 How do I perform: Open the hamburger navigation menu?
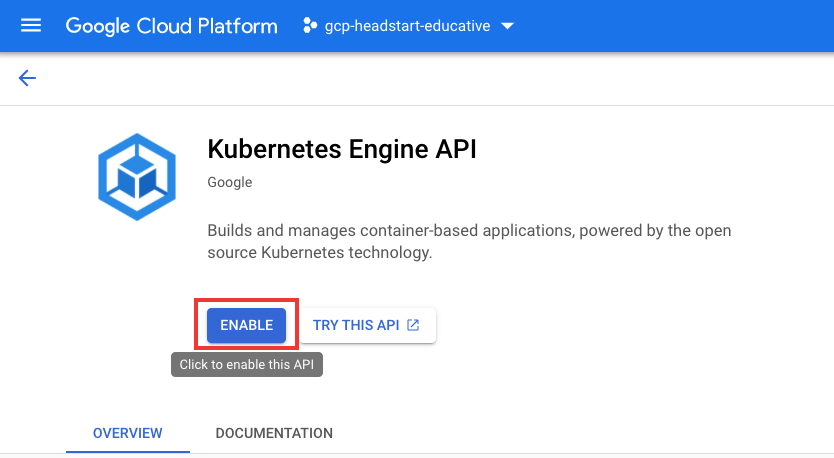pos(30,26)
